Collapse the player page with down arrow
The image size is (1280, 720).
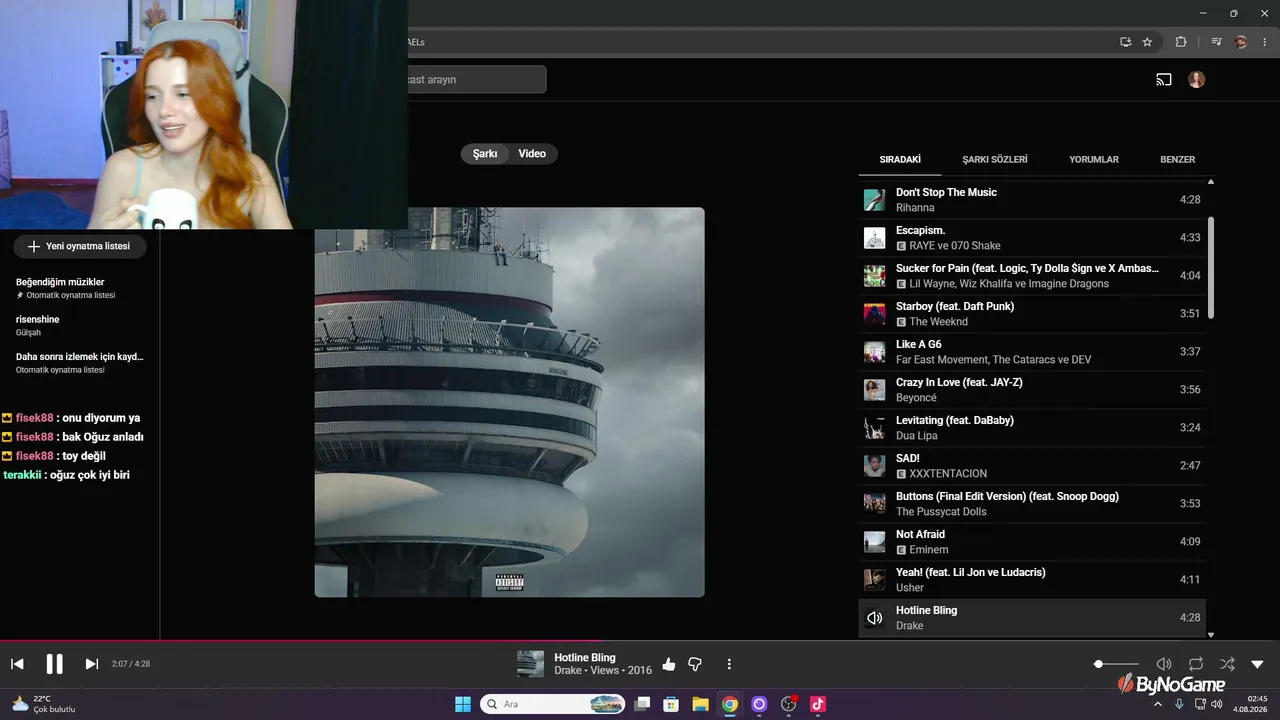[1258, 664]
